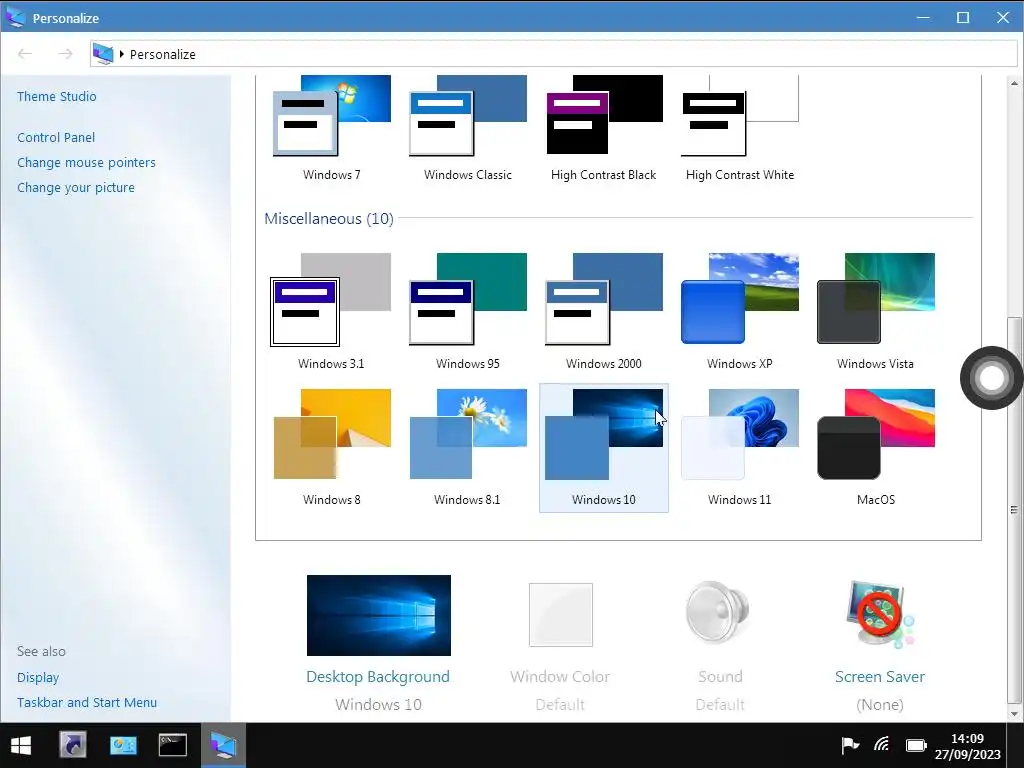Click the Personalize address bar field
The width and height of the screenshot is (1024, 768).
click(553, 54)
